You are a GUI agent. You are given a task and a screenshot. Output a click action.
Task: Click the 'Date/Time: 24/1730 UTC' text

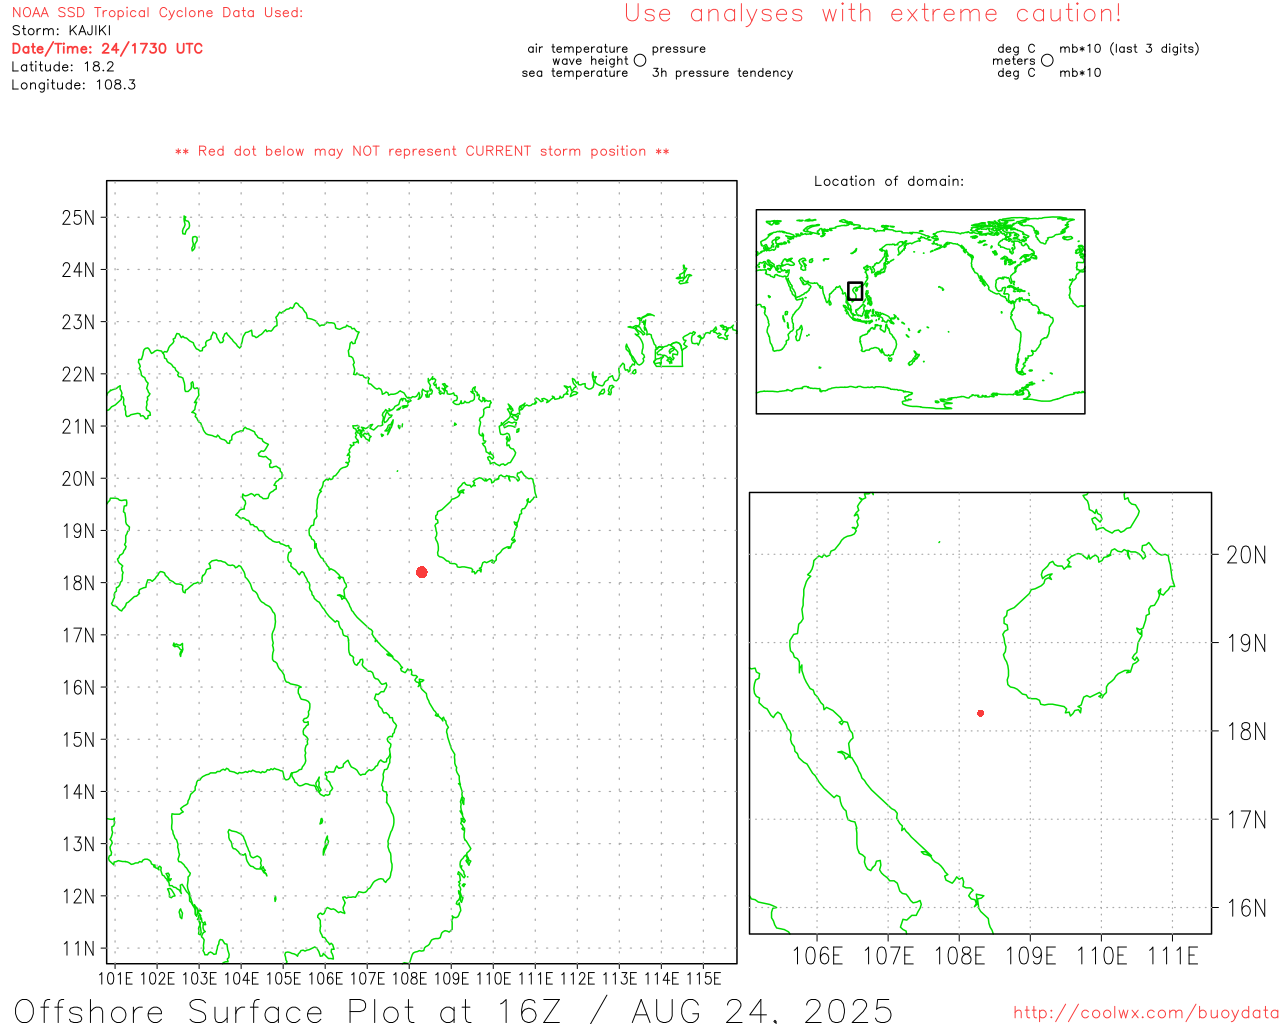tap(107, 48)
